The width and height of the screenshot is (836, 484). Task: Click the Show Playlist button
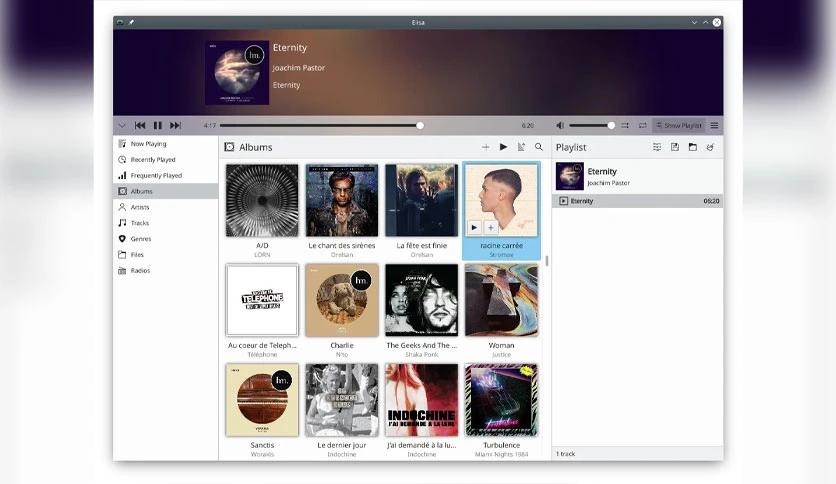[679, 125]
